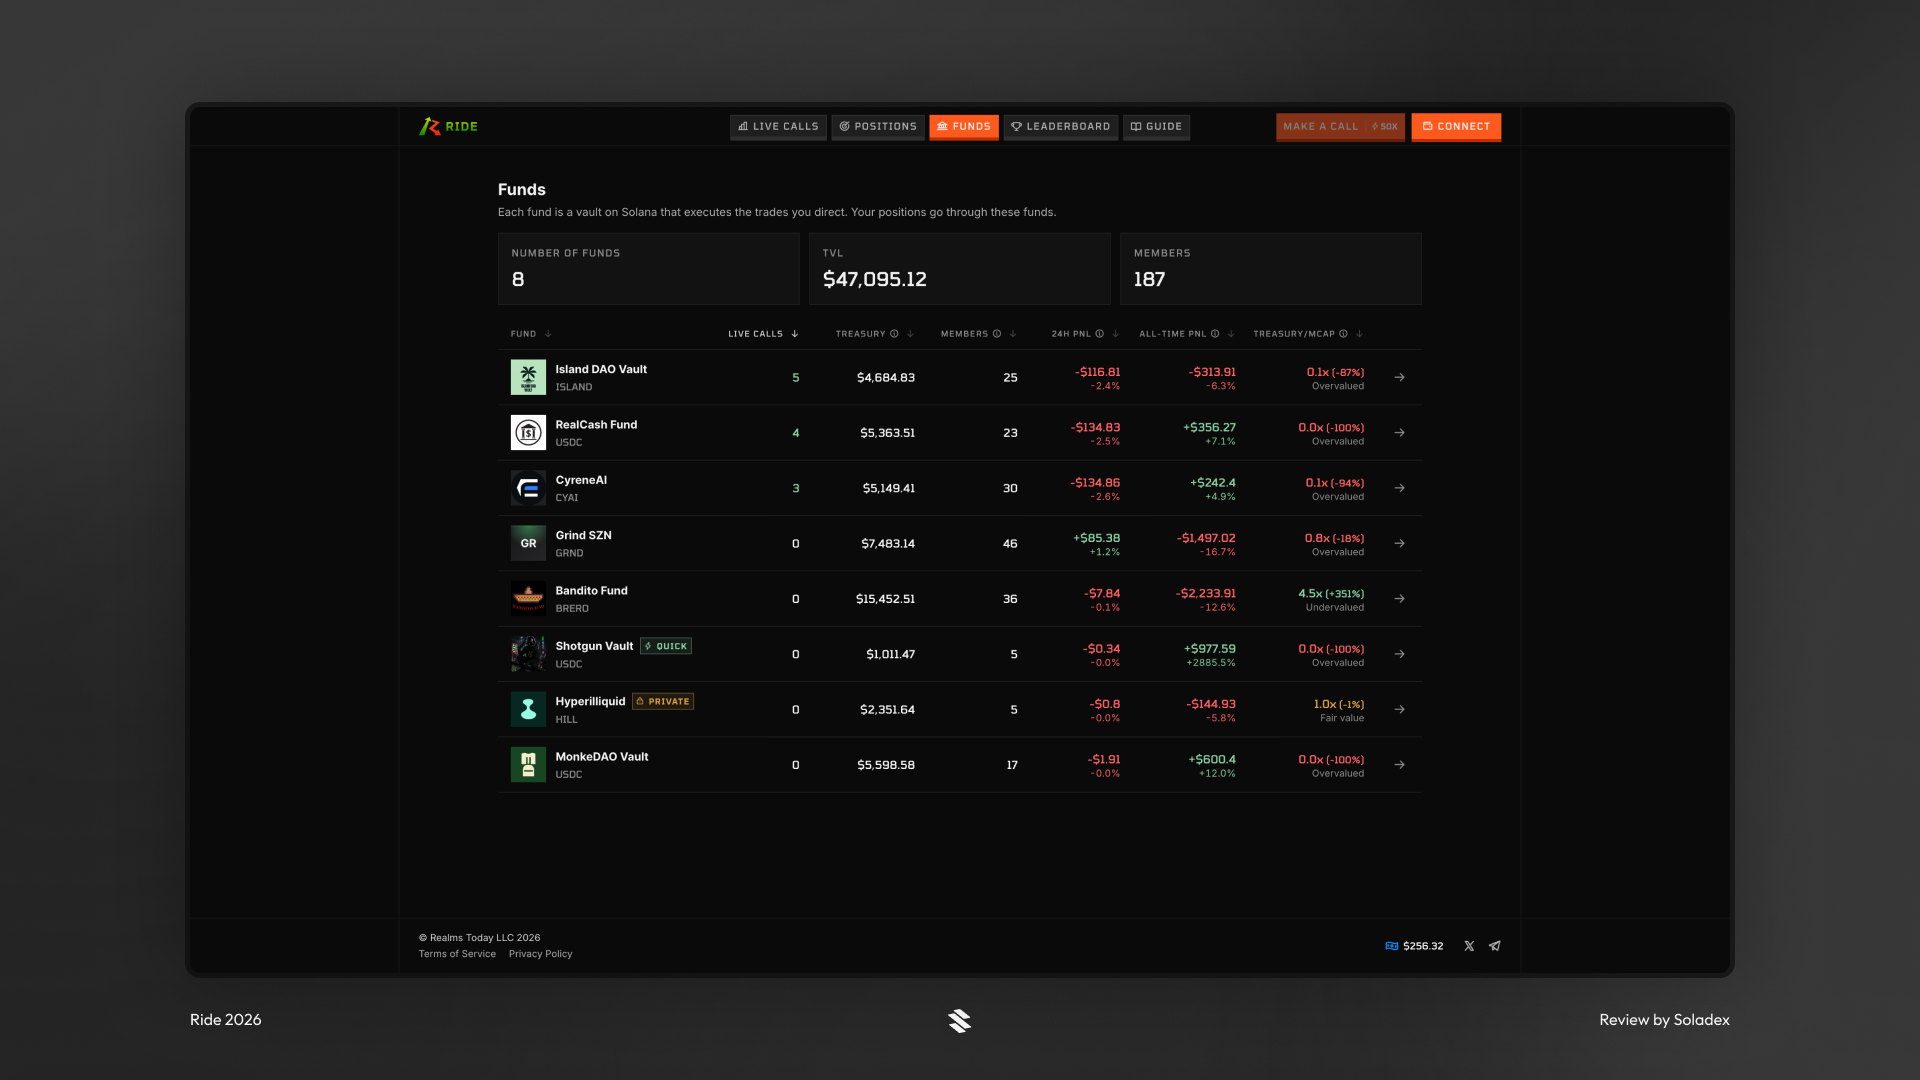Click Bandito Fund 4.5x (+351%) value

click(1331, 593)
